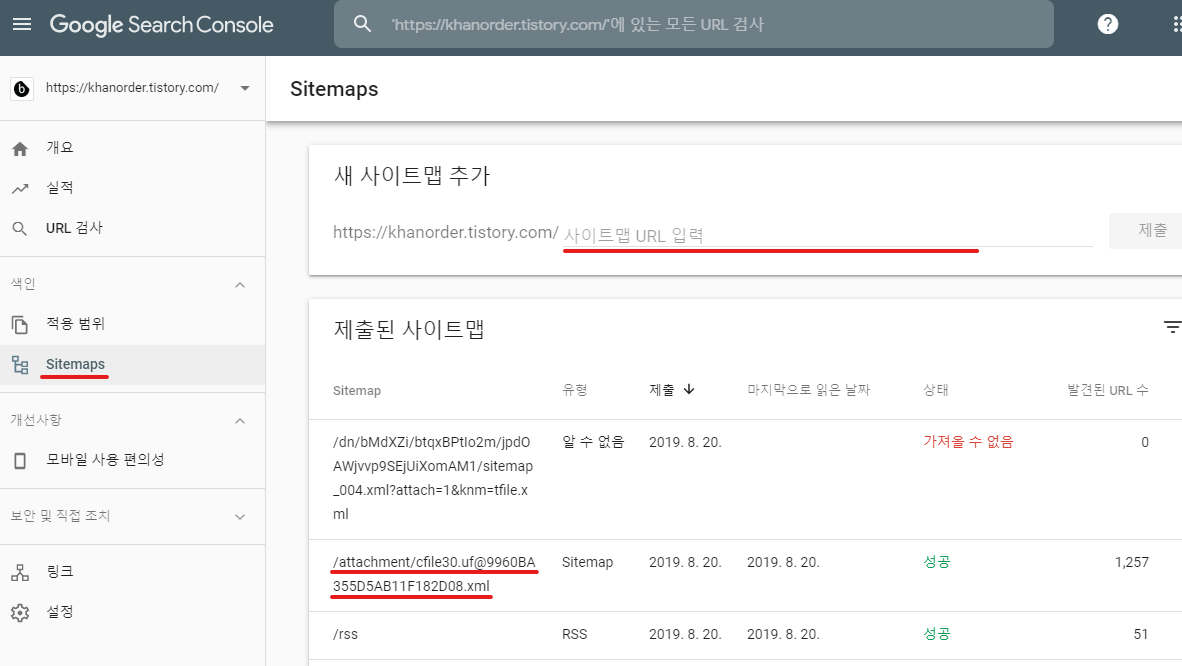Open the help question mark icon
The height and width of the screenshot is (666, 1182).
pos(1107,24)
